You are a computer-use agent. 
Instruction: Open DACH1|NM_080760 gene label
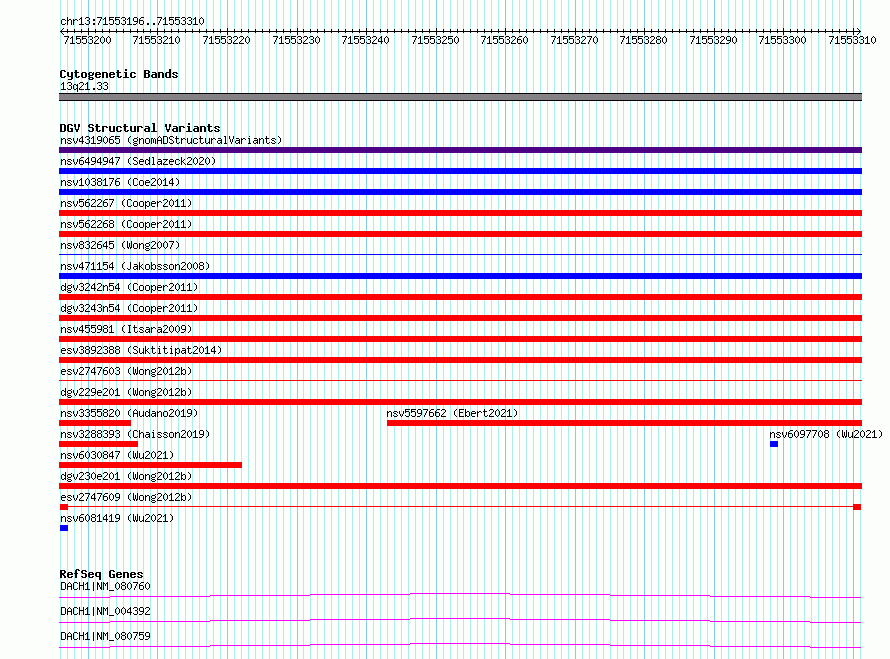coord(105,586)
